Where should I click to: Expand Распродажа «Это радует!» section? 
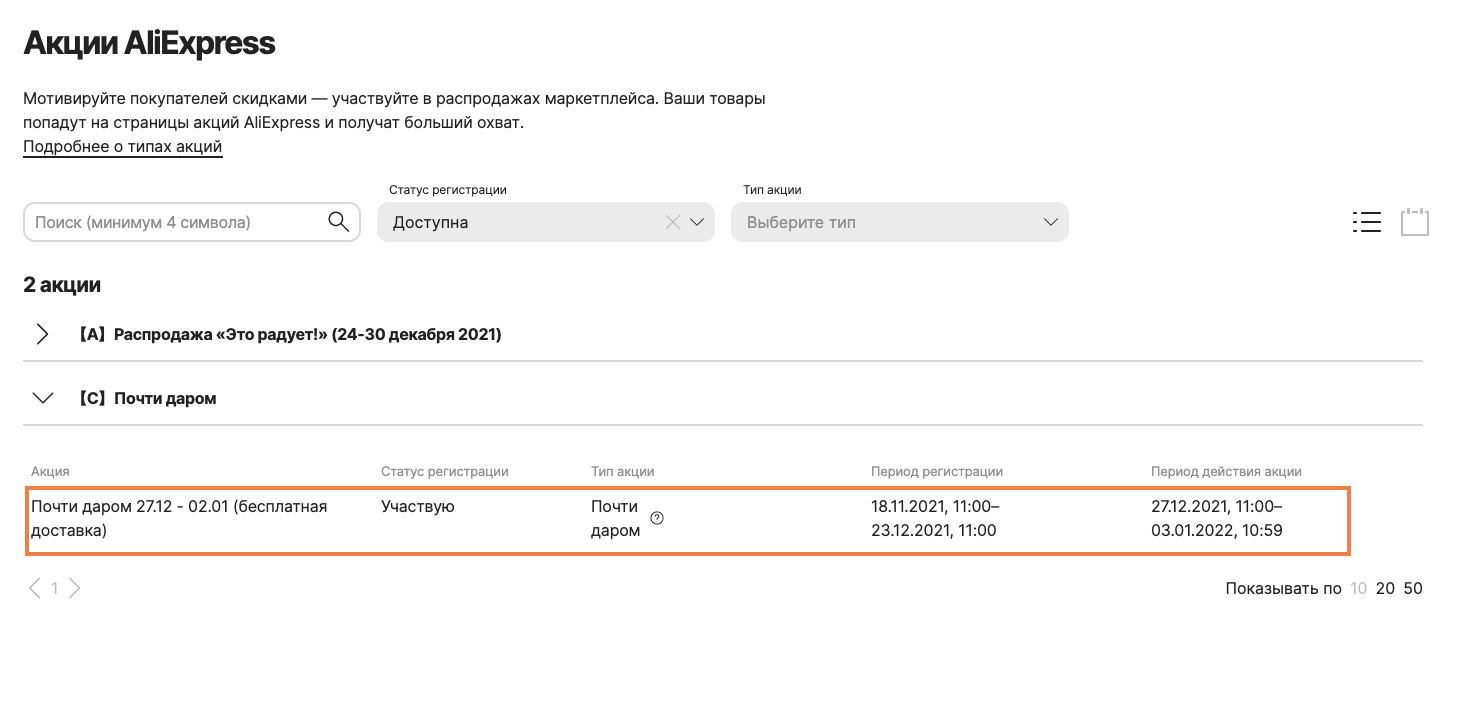42,334
